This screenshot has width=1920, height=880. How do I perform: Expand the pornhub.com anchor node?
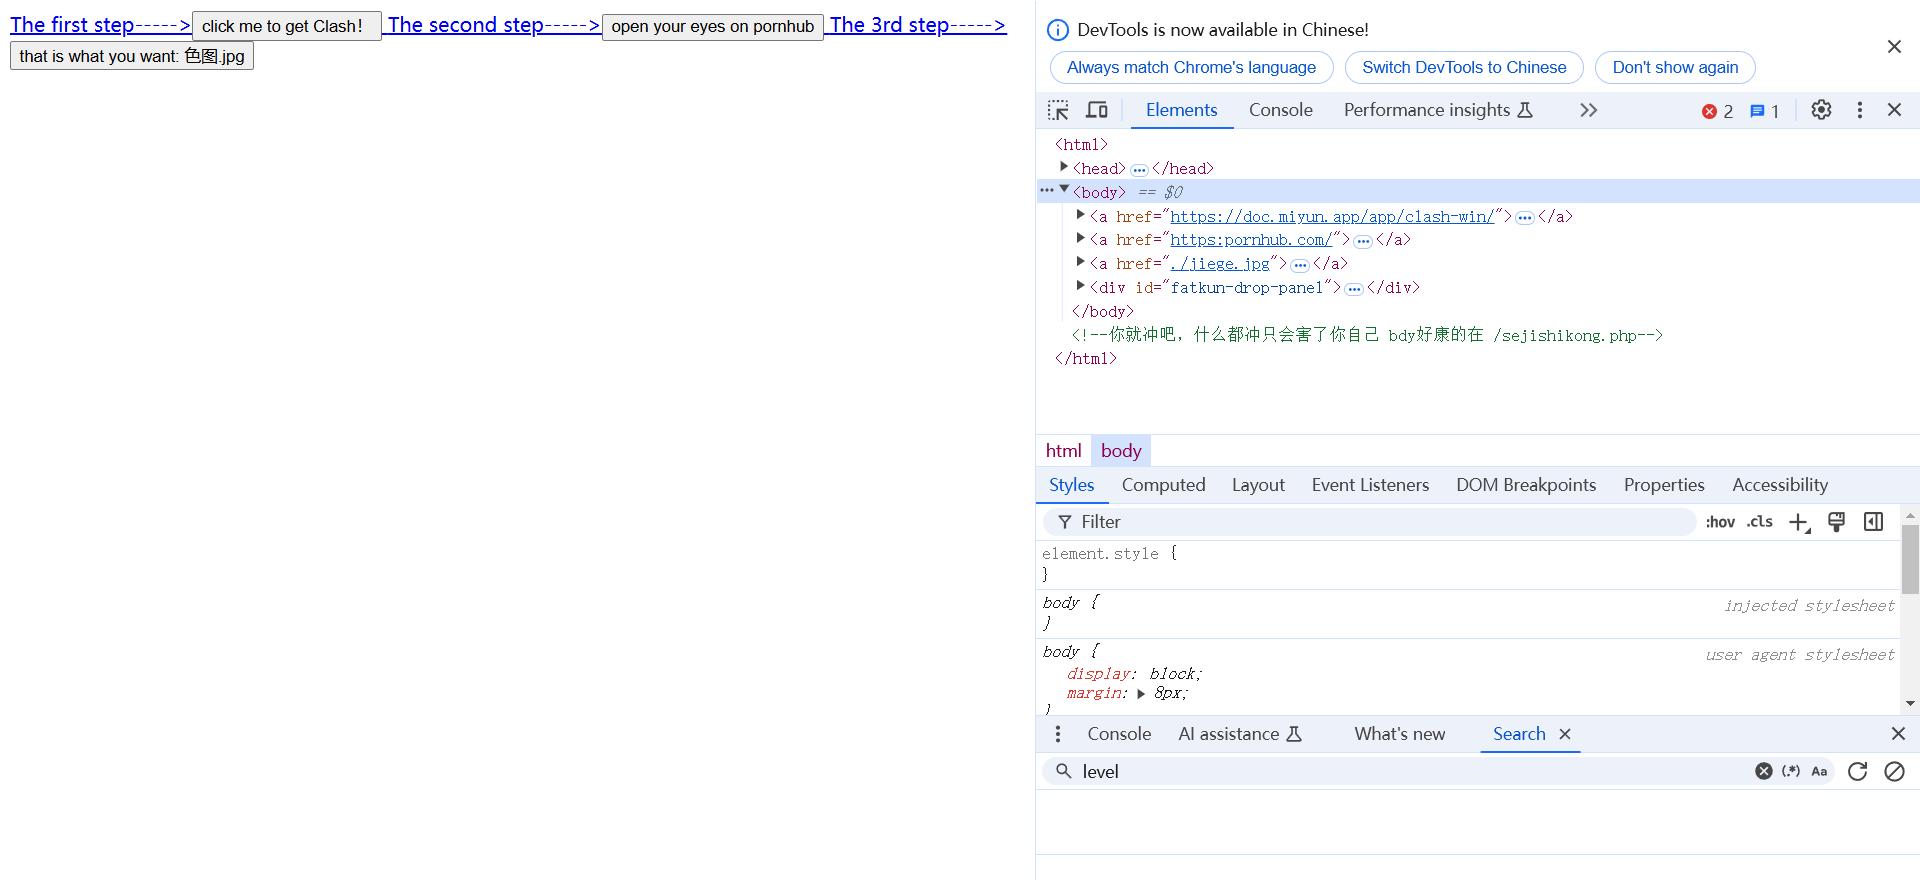[1081, 238]
